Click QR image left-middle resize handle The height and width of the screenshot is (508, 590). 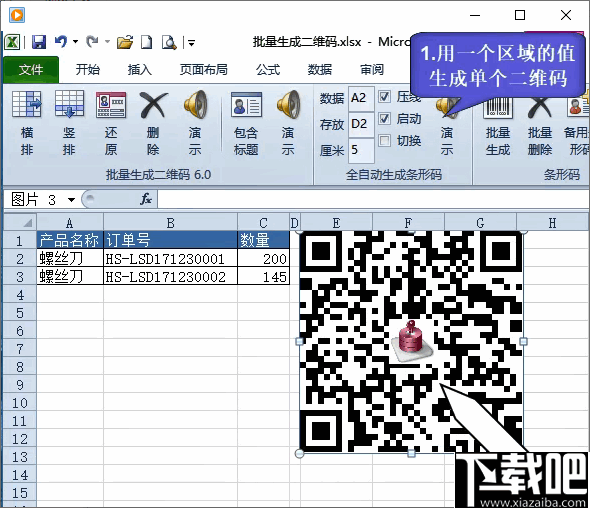click(300, 341)
